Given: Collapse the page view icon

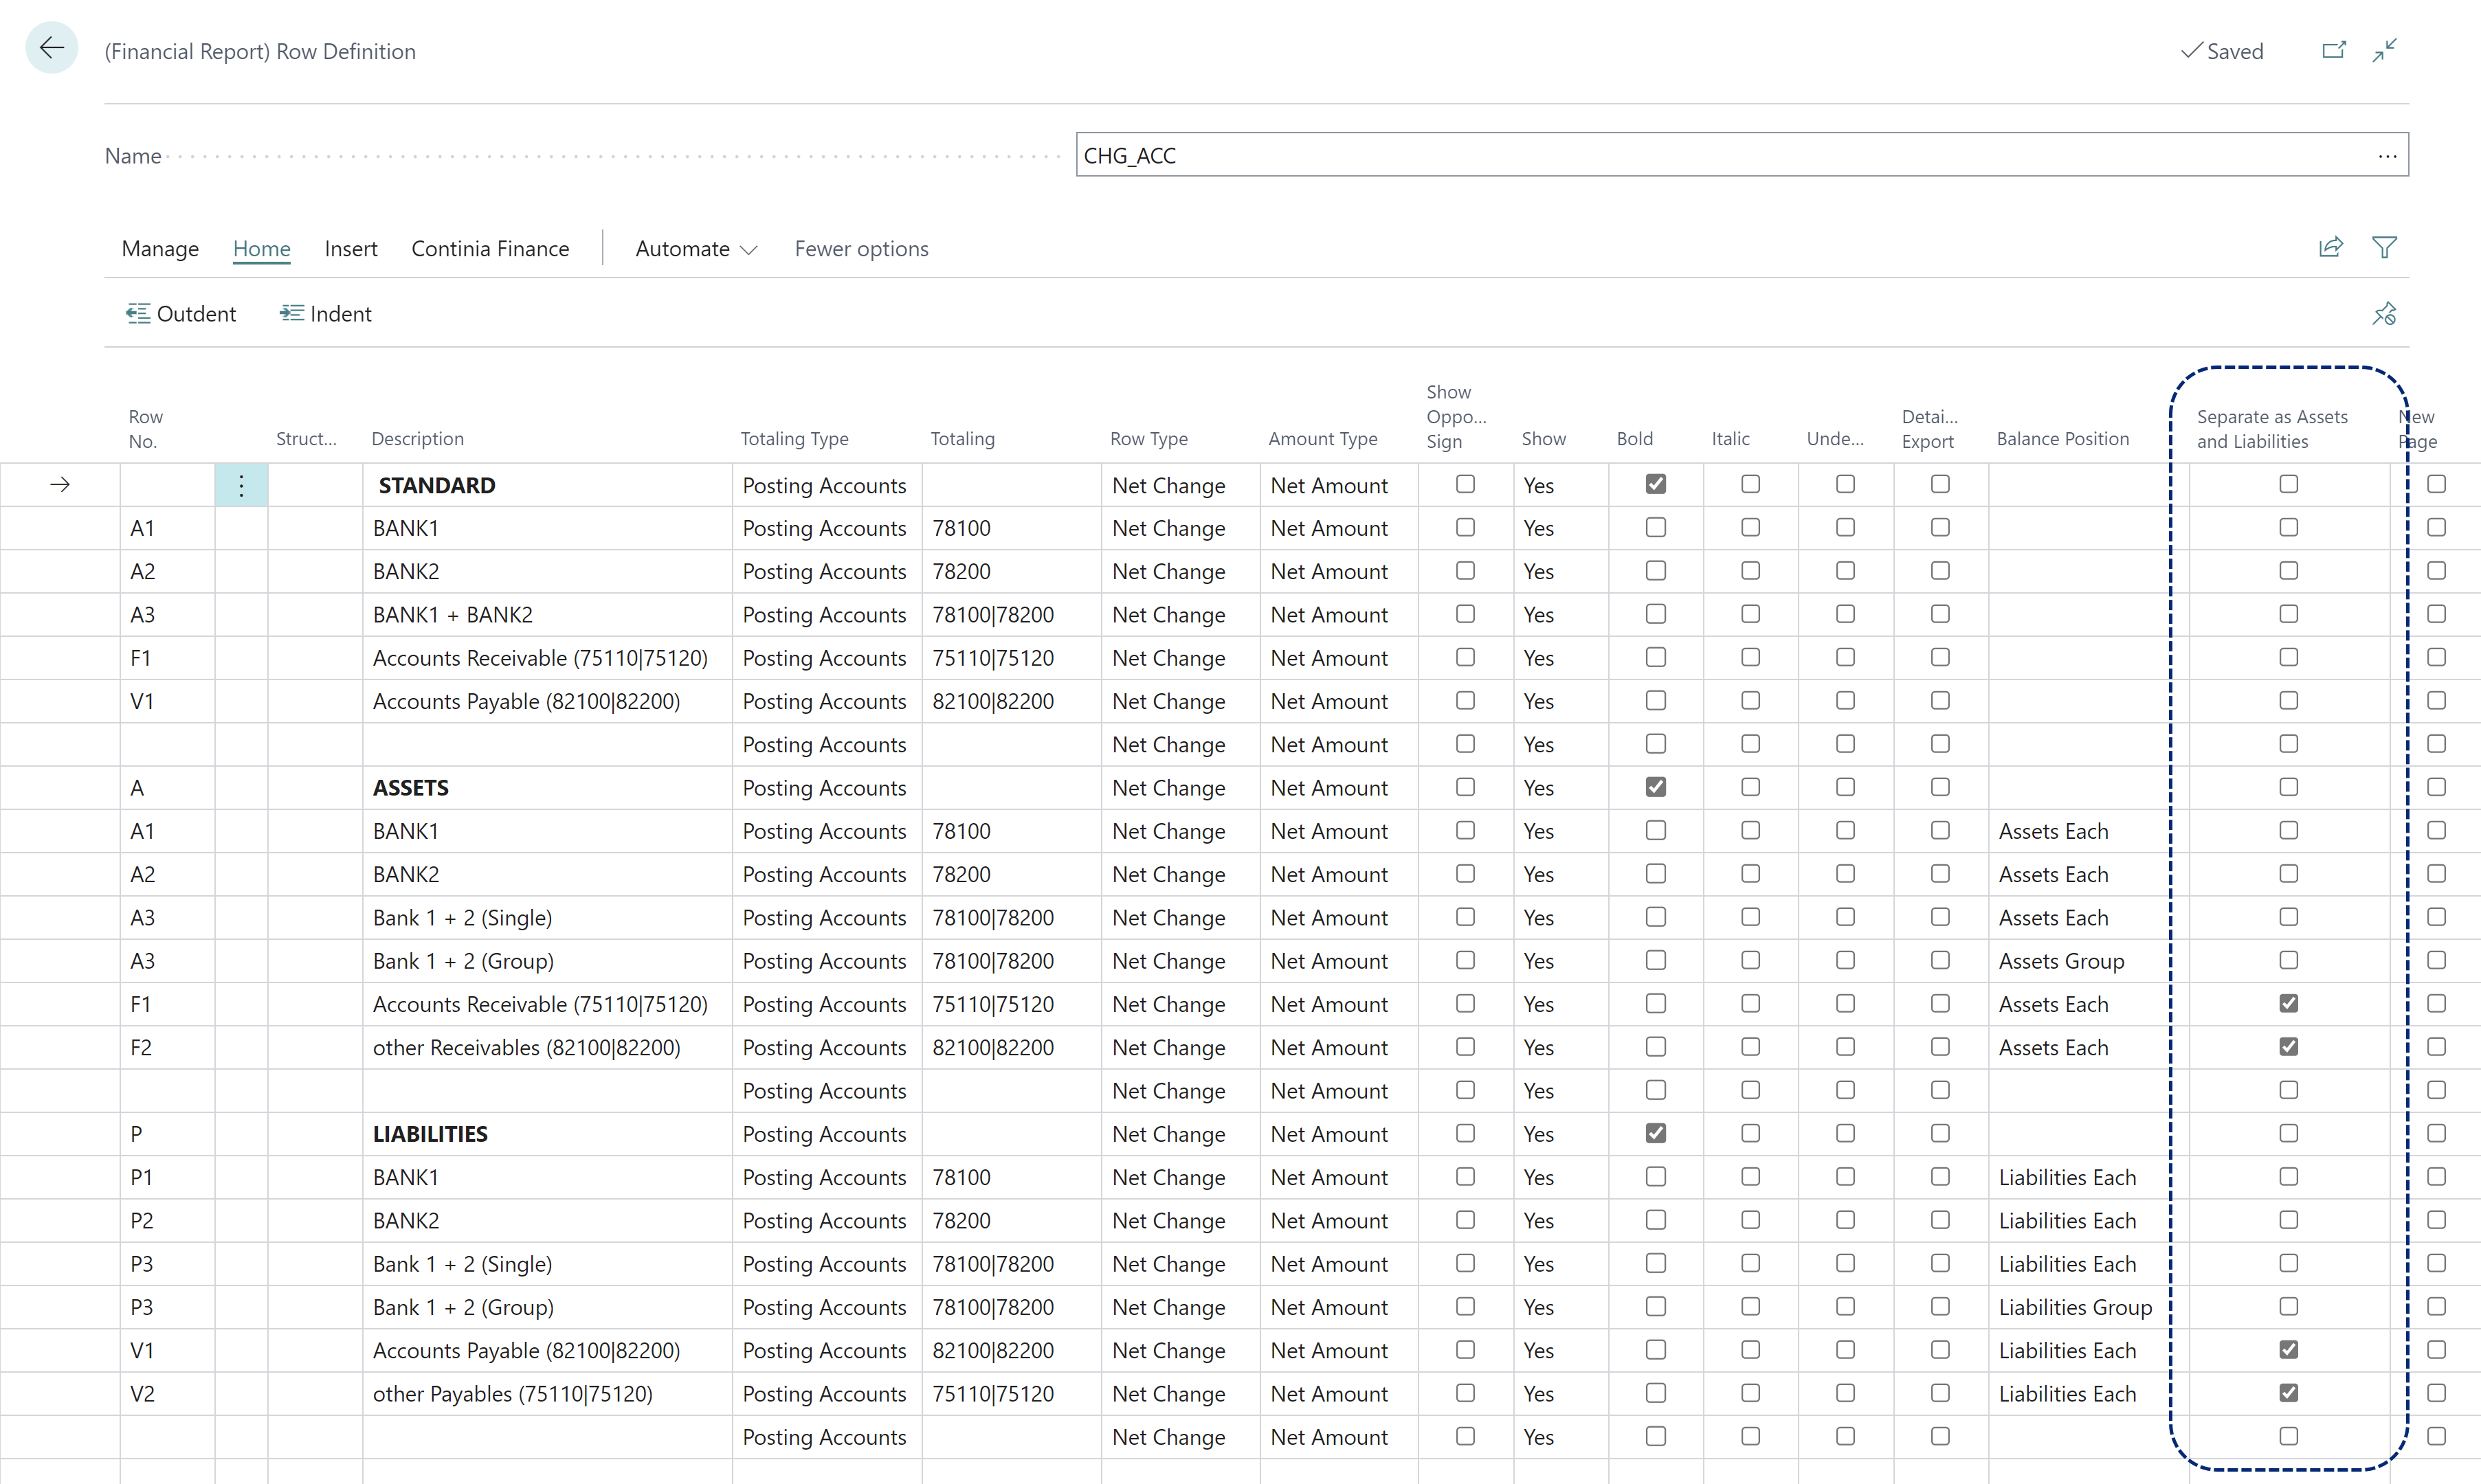Looking at the screenshot, I should click(2385, 50).
